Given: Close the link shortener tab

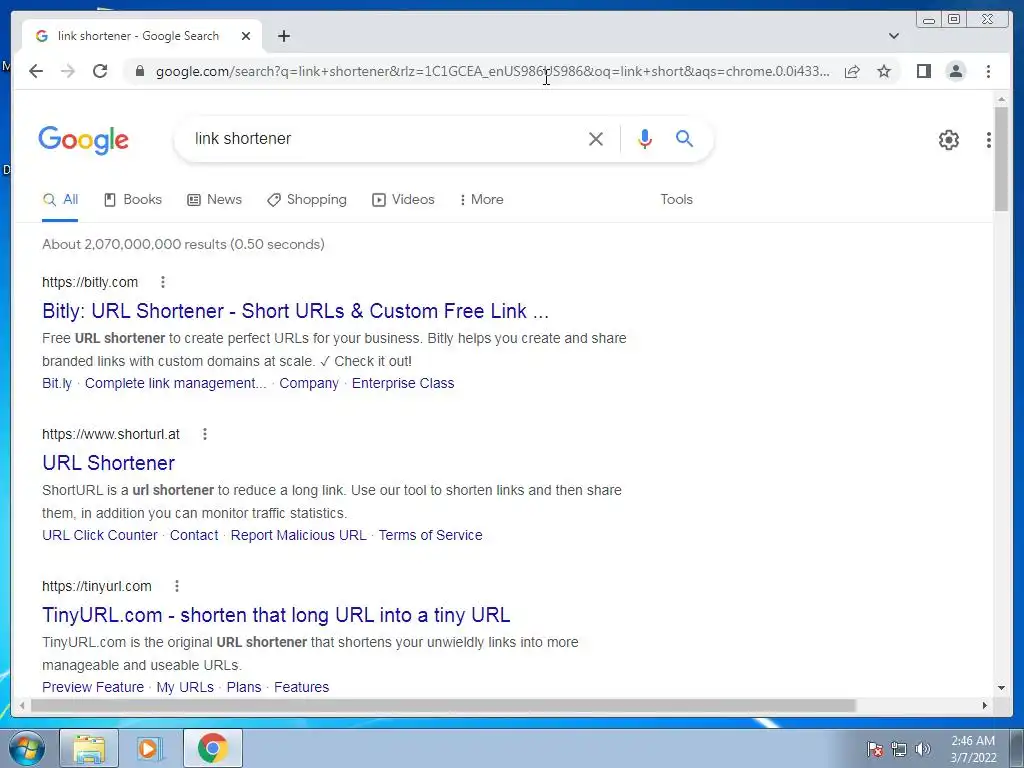Looking at the screenshot, I should 246,36.
